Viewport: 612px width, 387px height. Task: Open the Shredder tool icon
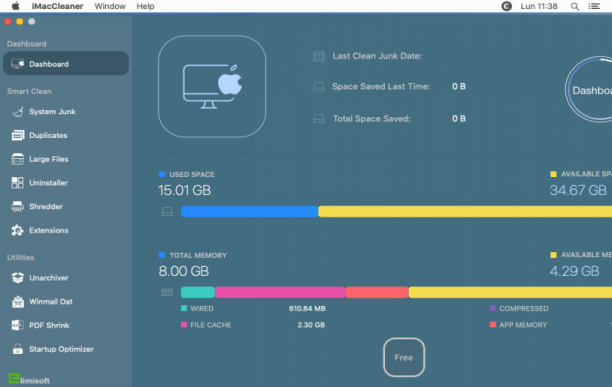click(18, 206)
